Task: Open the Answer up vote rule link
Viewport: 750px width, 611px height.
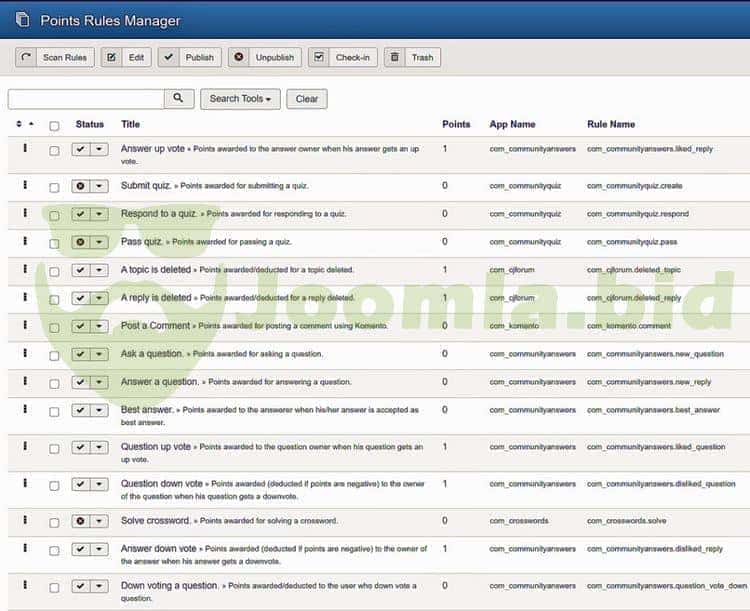Action: pyautogui.click(x=153, y=148)
